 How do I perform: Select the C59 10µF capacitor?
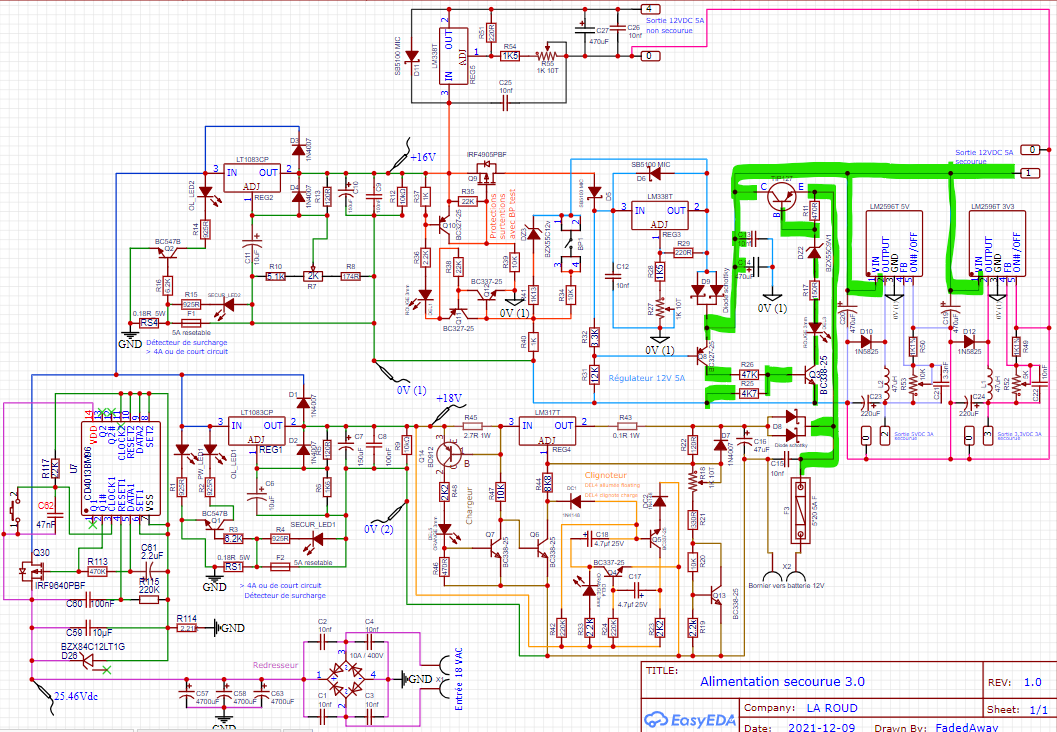point(88,627)
